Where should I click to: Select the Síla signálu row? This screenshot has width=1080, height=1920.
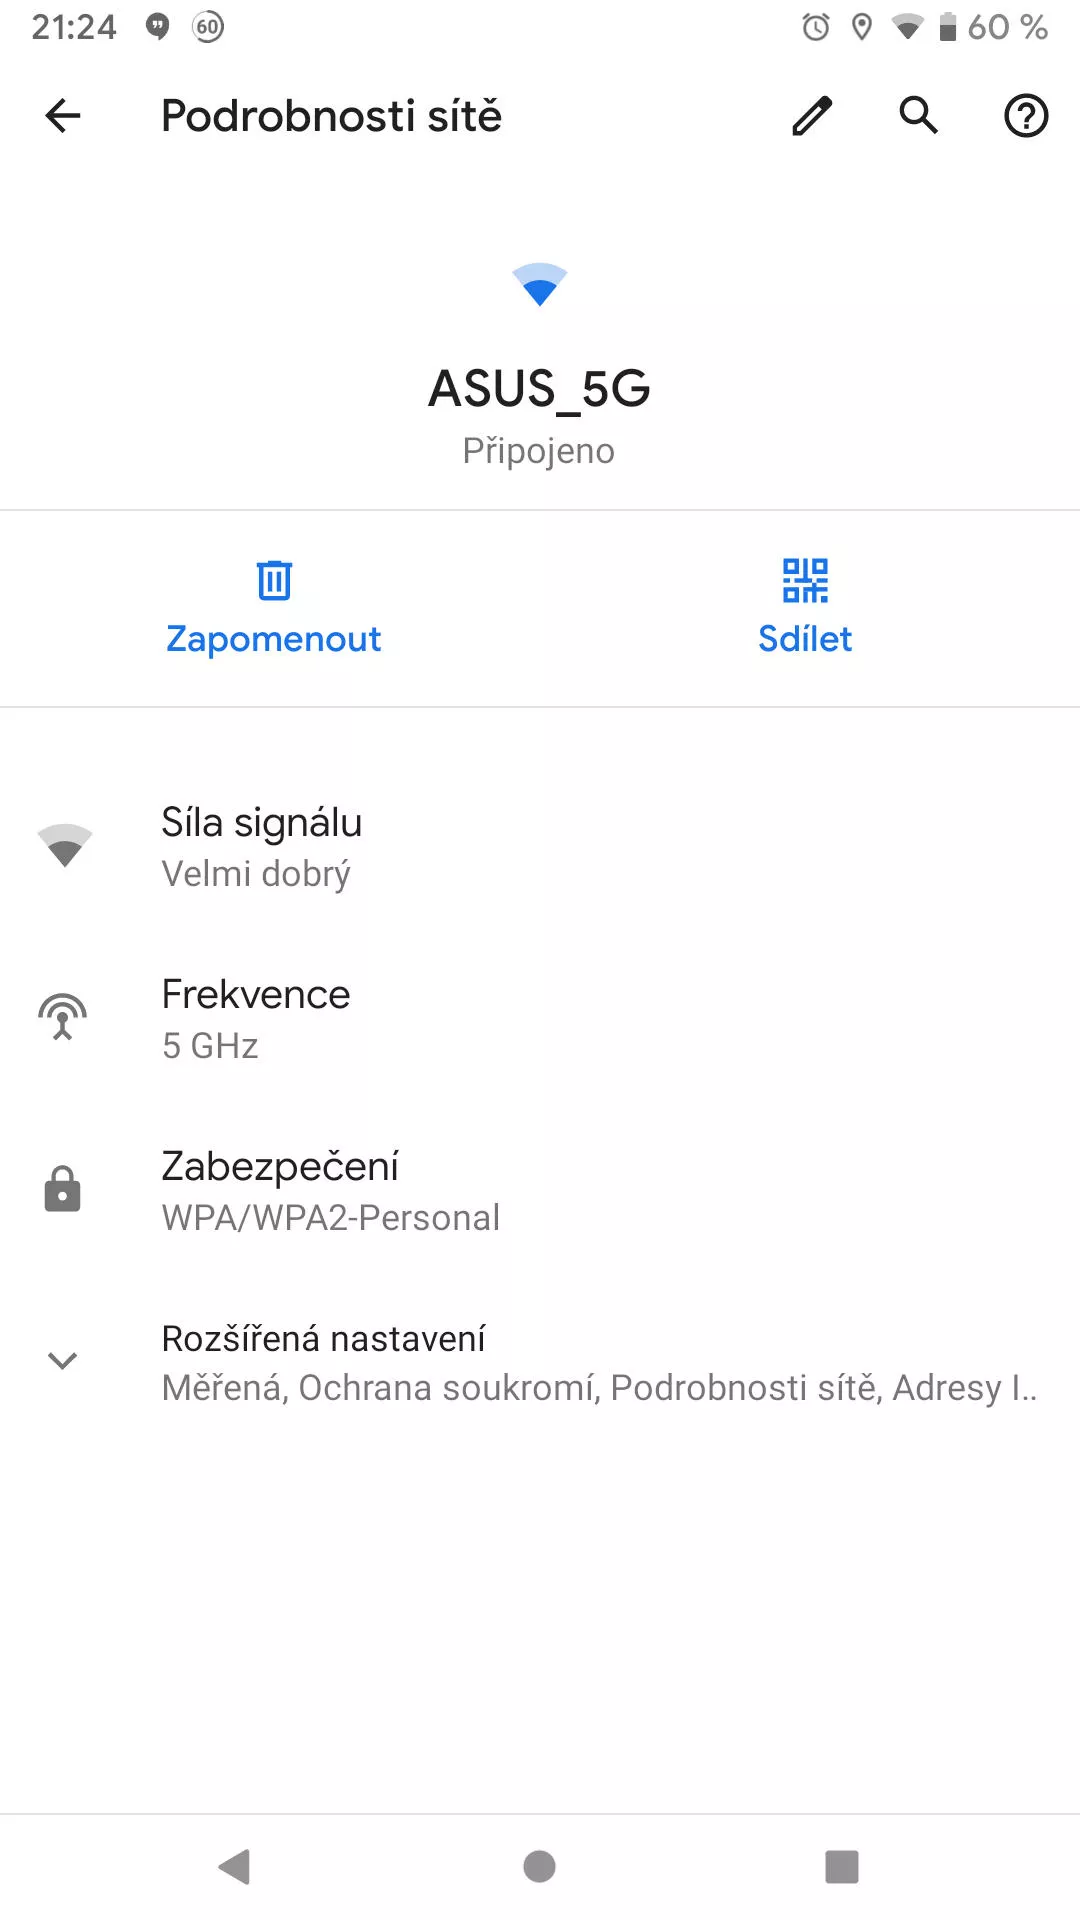click(x=540, y=847)
